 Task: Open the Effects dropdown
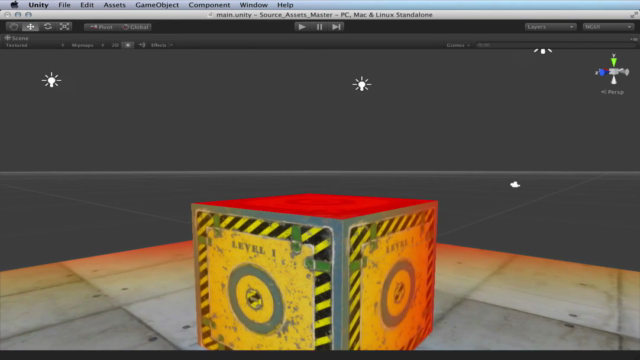162,45
